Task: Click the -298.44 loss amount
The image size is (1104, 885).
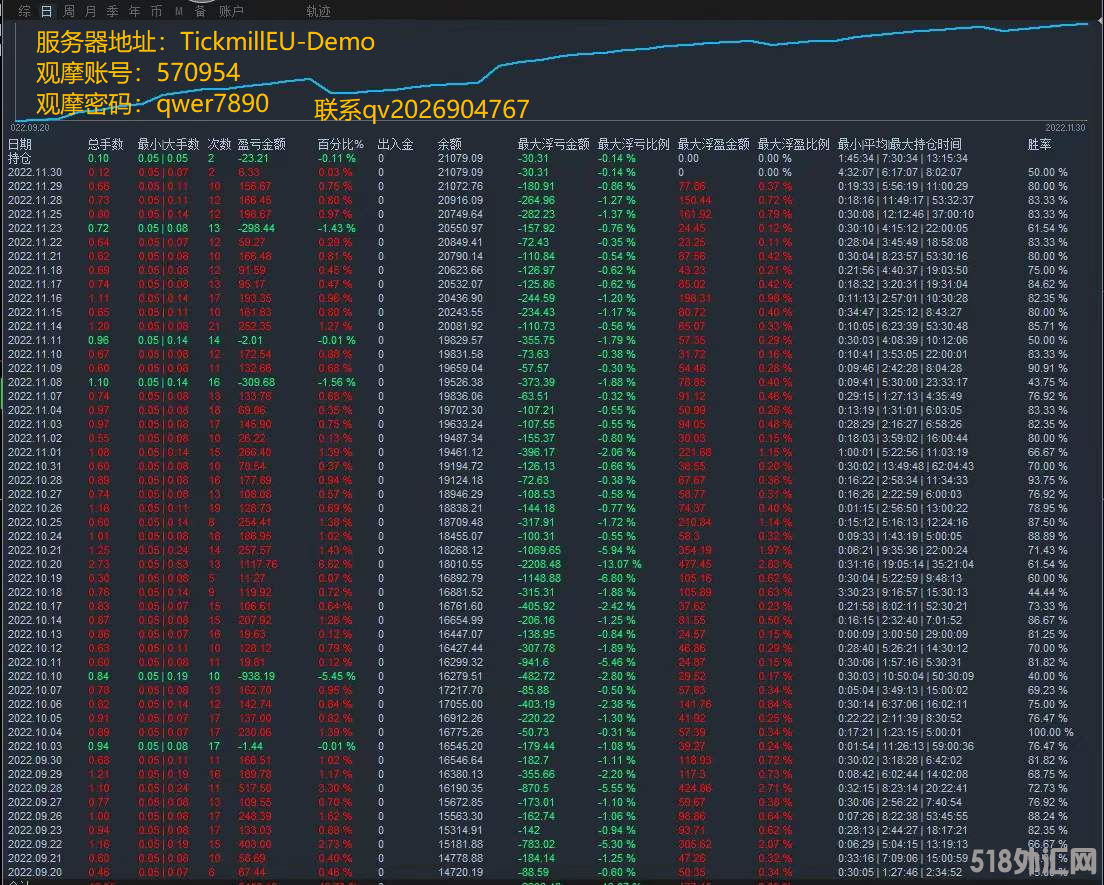Action: (256, 228)
